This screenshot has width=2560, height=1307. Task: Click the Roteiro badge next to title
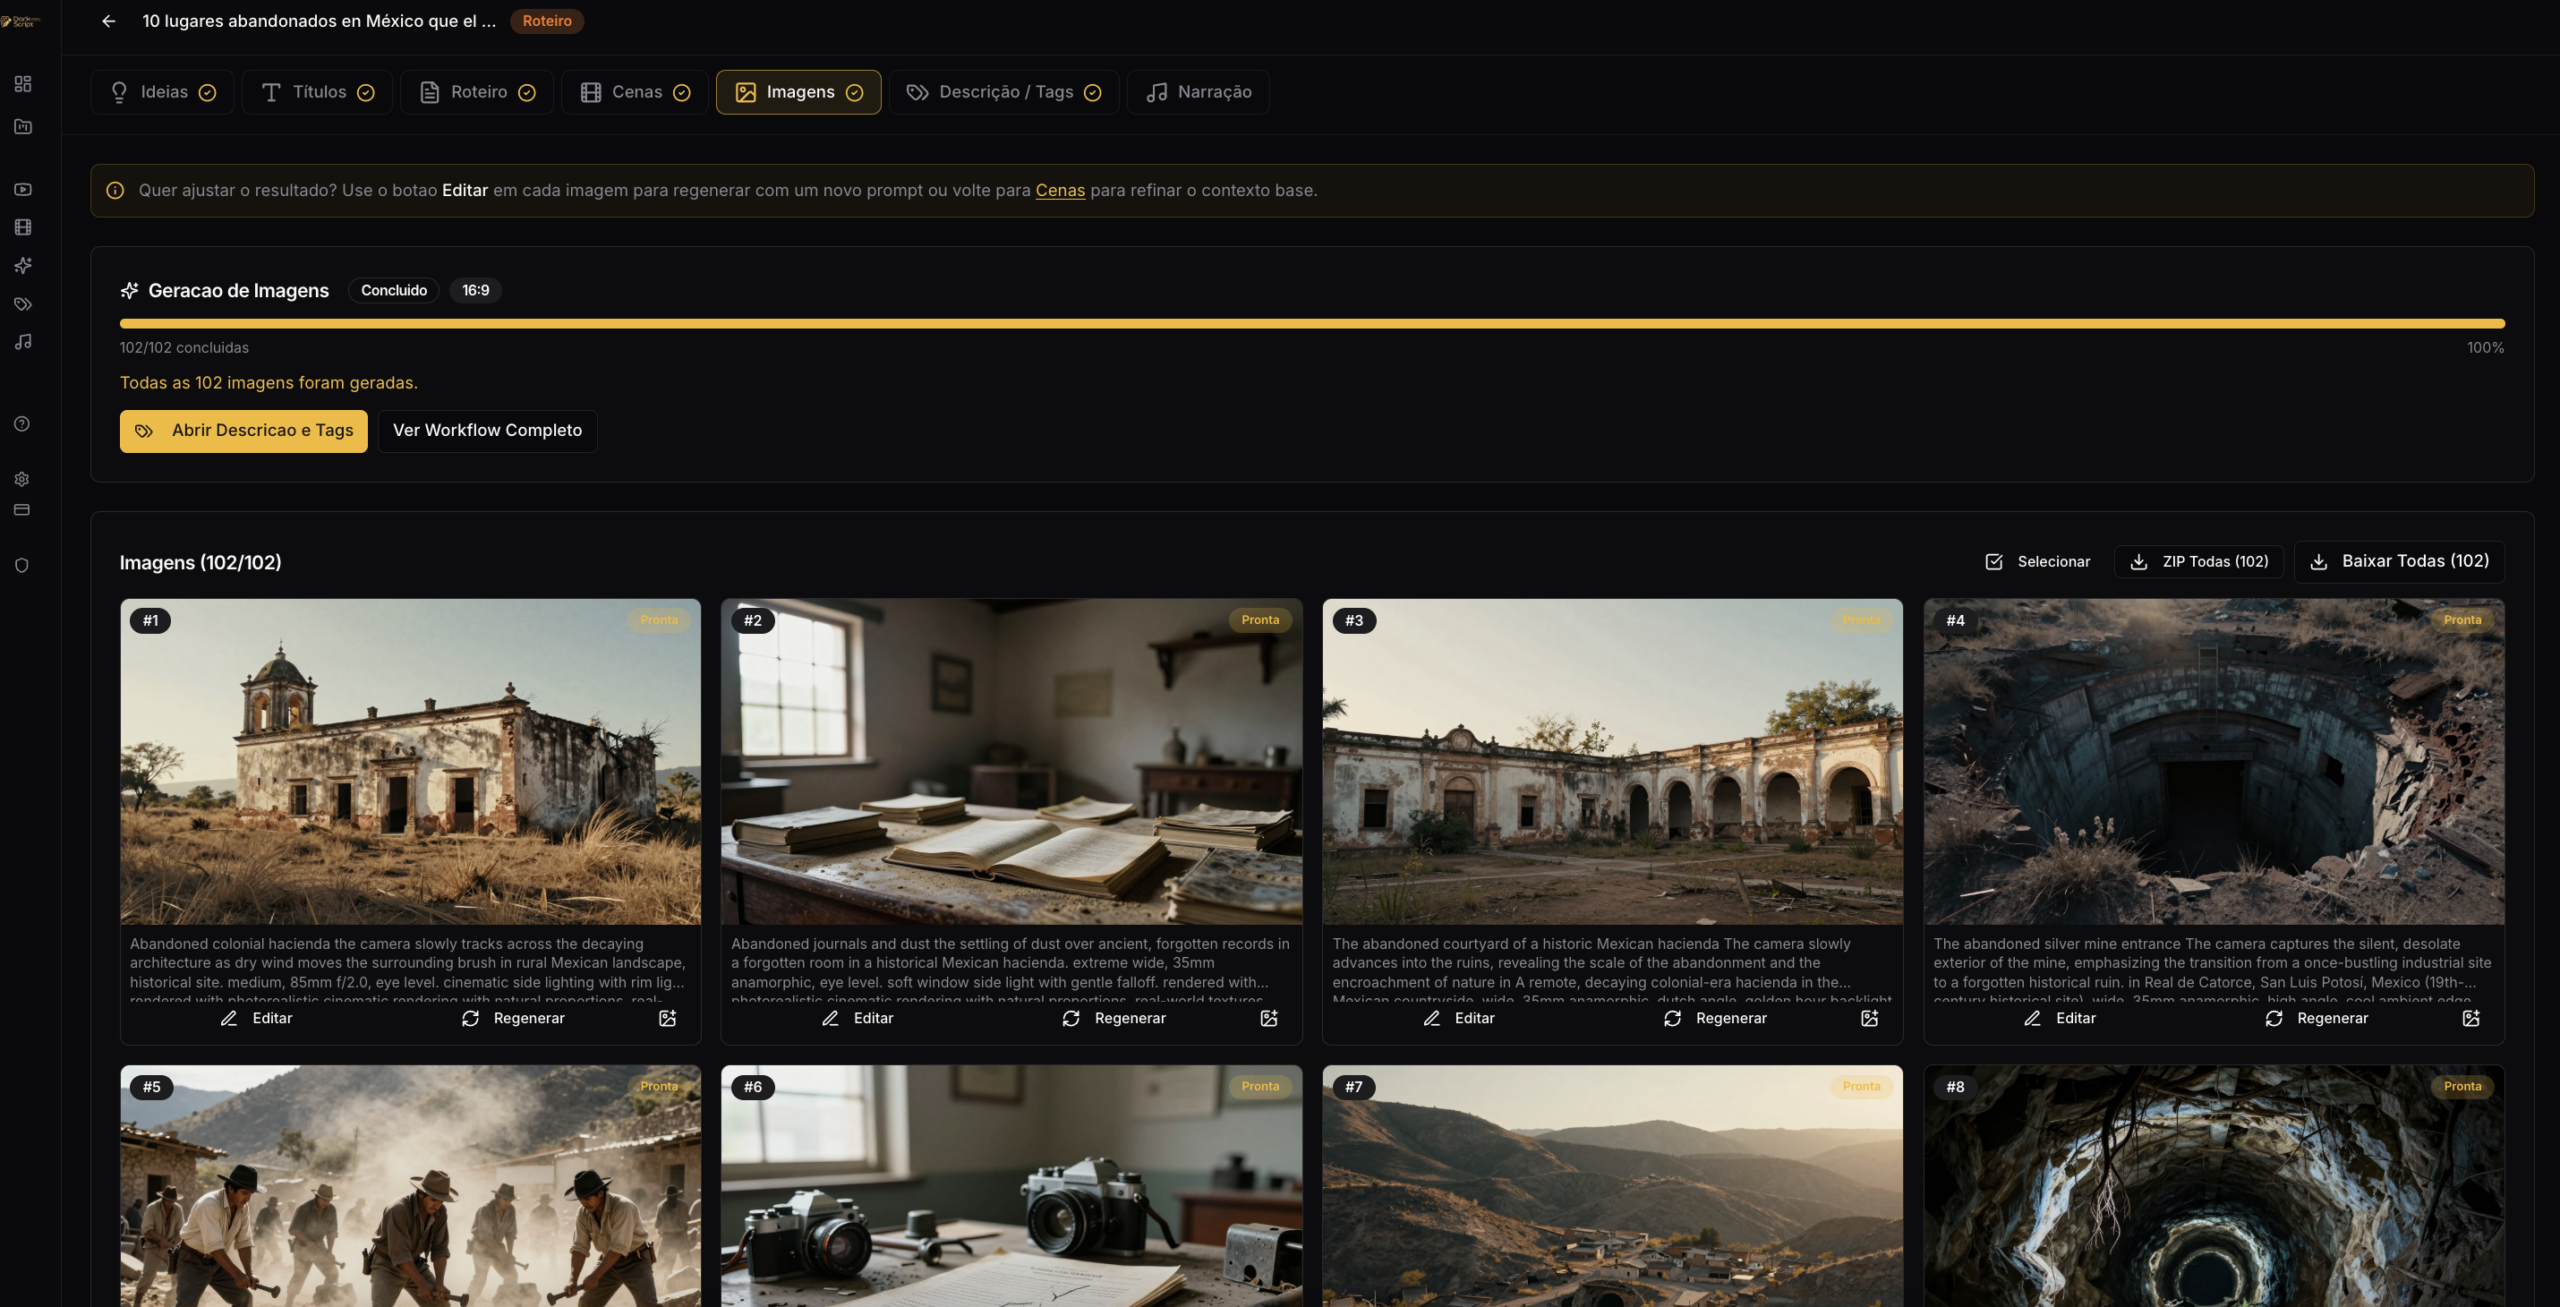click(547, 21)
